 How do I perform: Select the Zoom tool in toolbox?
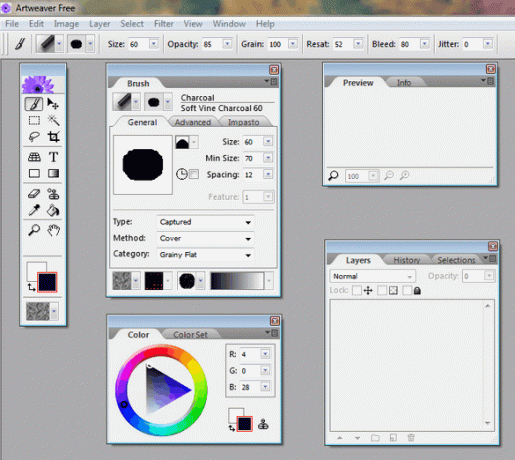pyautogui.click(x=34, y=230)
